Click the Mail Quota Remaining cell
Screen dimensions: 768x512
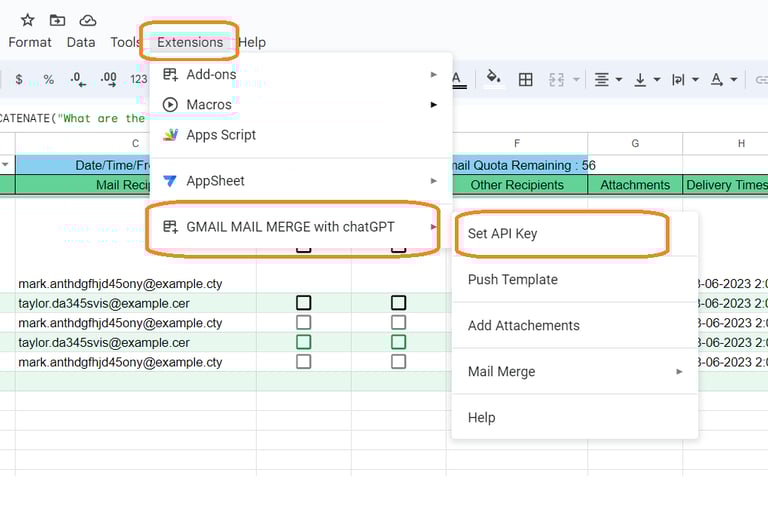[x=520, y=165]
